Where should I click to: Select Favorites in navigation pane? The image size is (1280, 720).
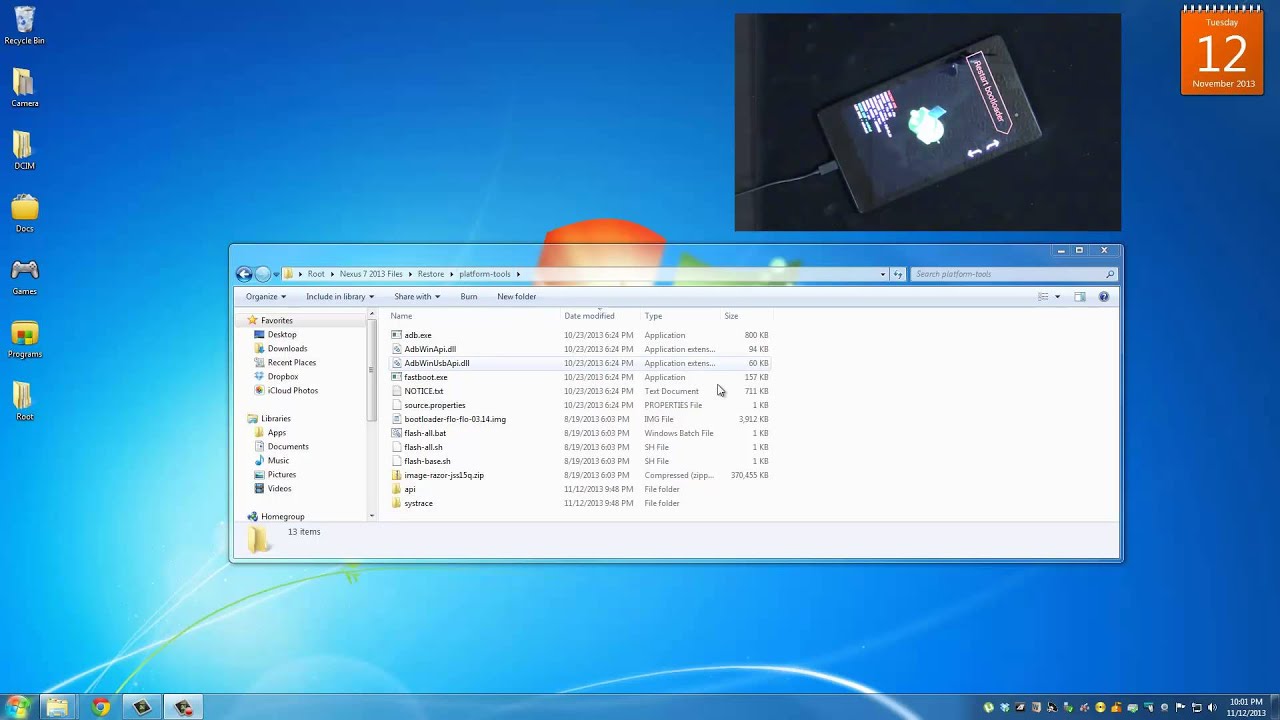click(276, 321)
